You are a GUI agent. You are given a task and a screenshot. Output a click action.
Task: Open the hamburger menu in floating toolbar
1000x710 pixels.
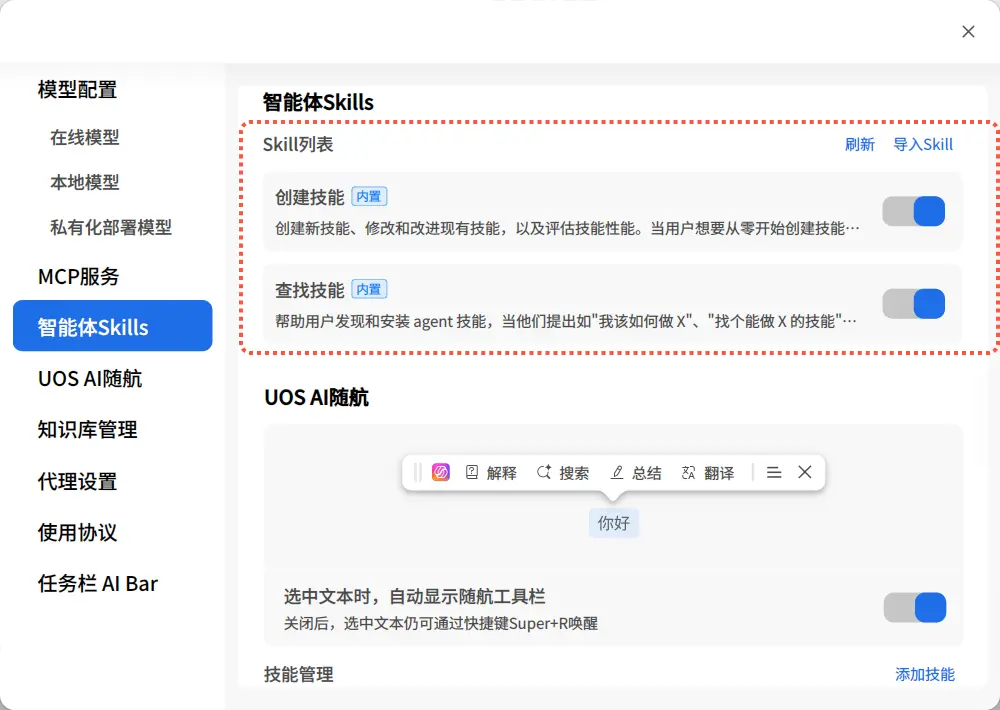[x=774, y=473]
